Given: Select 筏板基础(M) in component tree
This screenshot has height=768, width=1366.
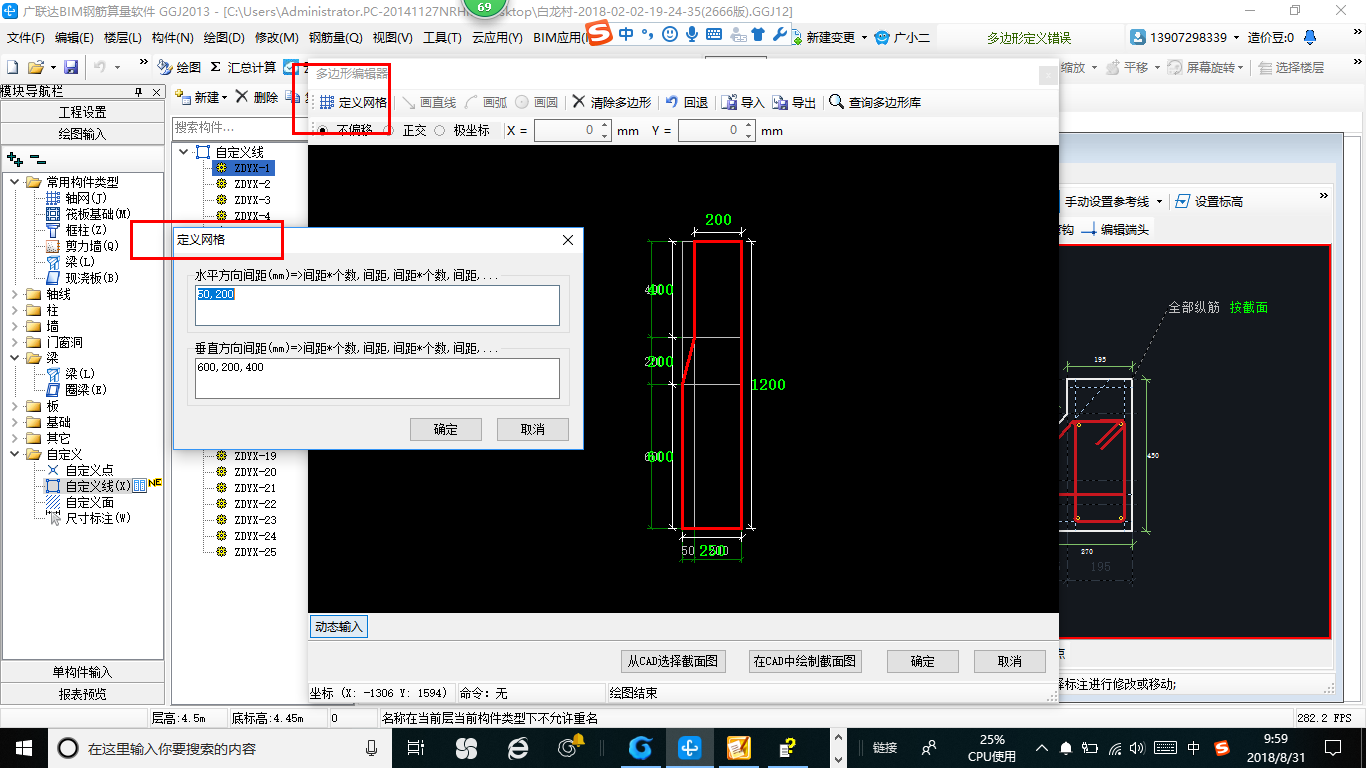Looking at the screenshot, I should coord(98,214).
